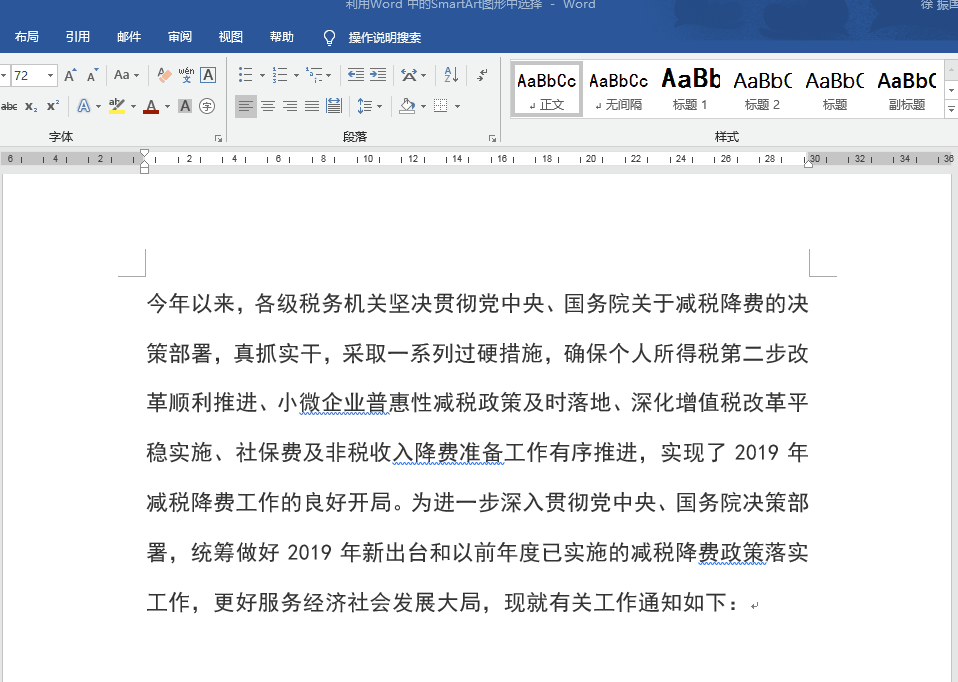Shrink the font with the decrease font icon
The width and height of the screenshot is (958, 682).
click(92, 75)
